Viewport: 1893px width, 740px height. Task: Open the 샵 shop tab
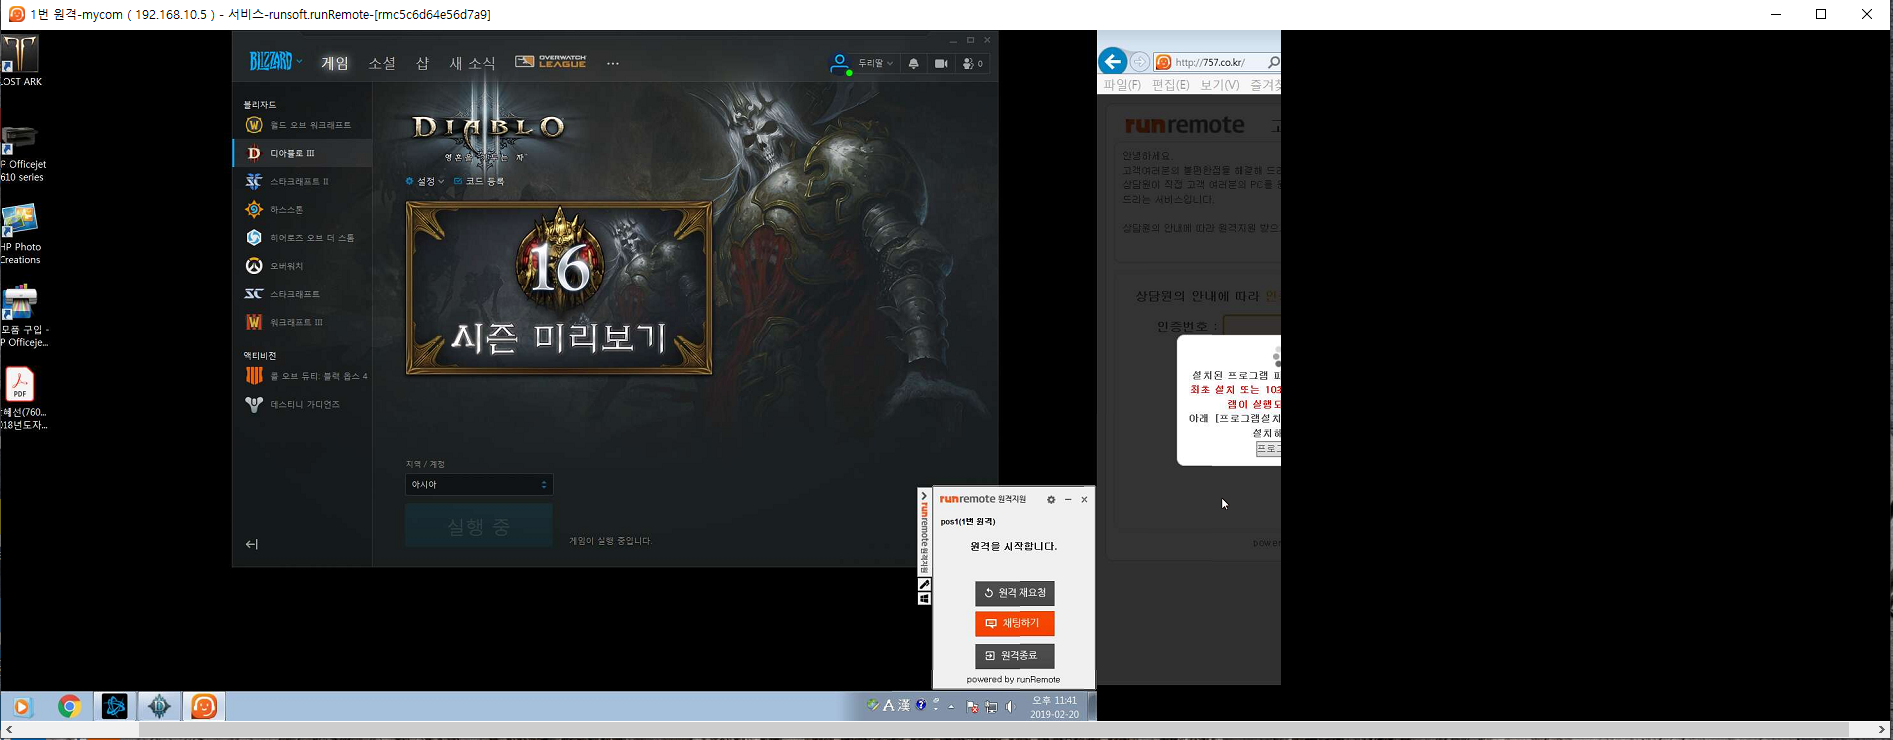[422, 63]
